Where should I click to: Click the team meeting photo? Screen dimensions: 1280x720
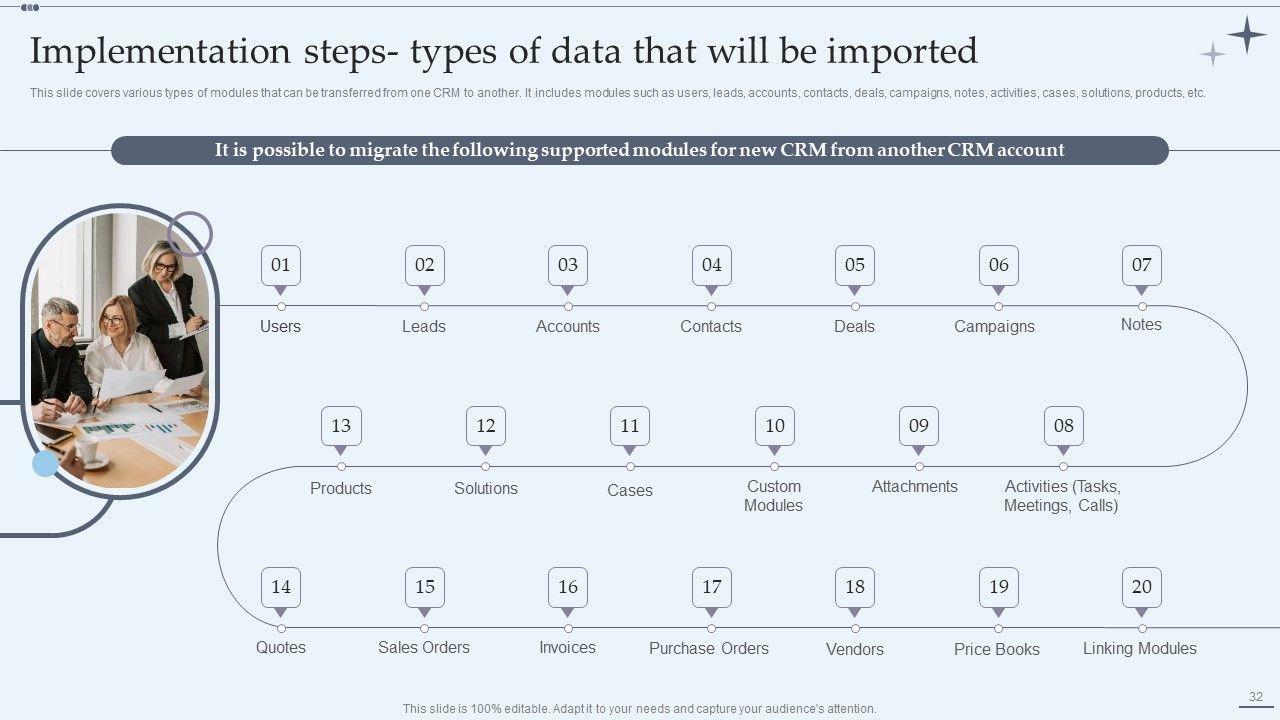(x=119, y=350)
